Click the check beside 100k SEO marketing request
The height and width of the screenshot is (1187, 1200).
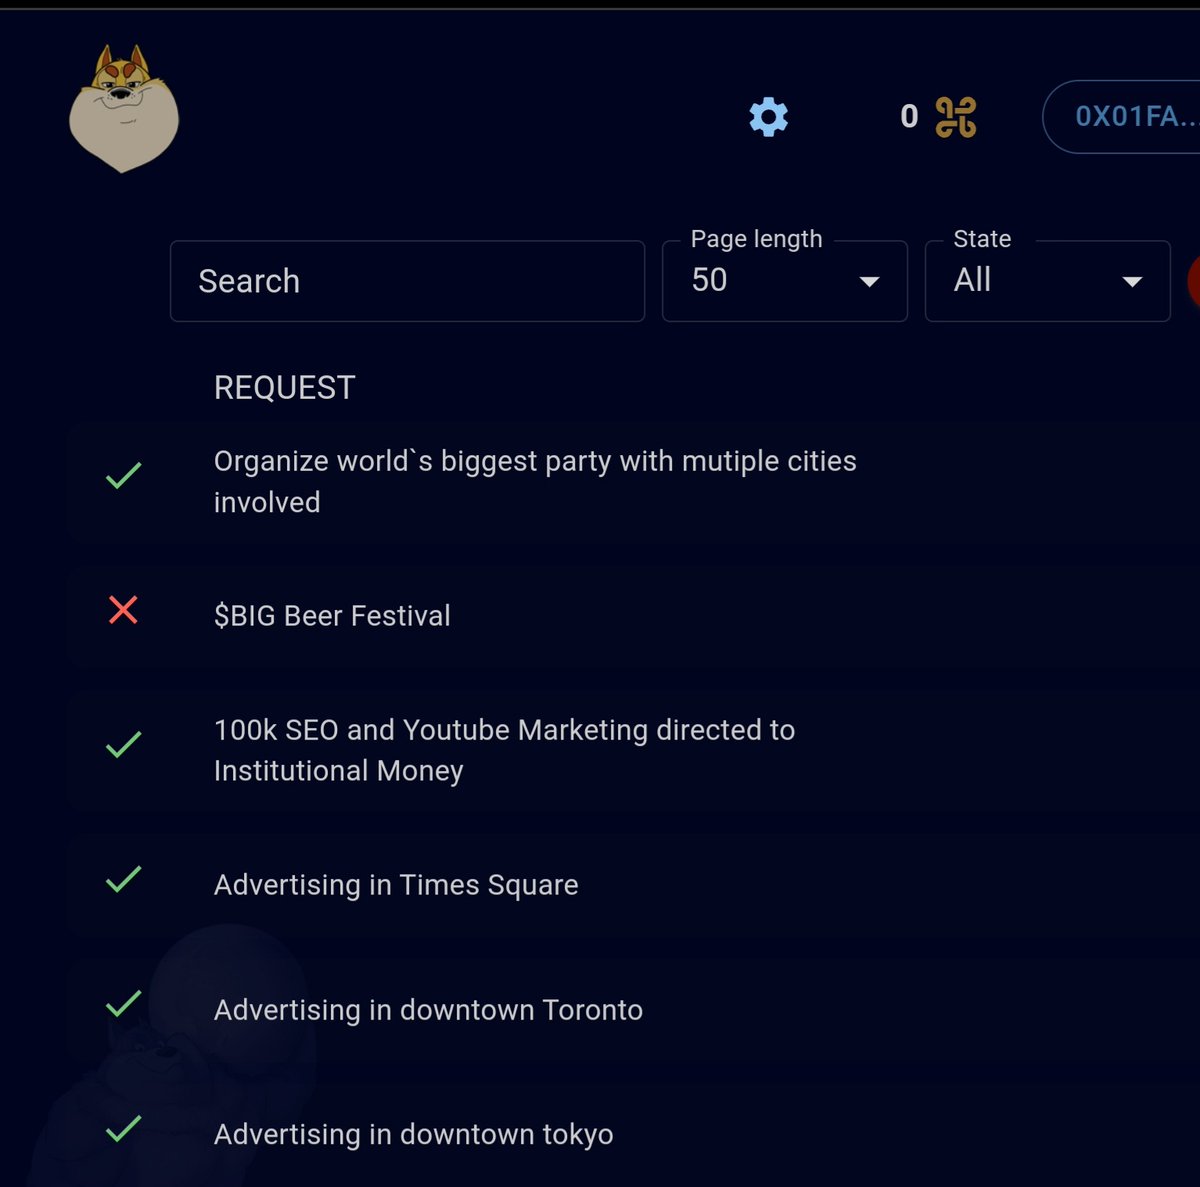click(x=124, y=744)
